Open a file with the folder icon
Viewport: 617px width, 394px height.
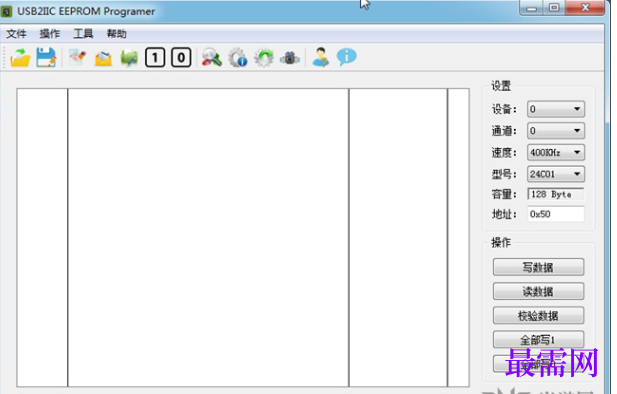click(20, 57)
